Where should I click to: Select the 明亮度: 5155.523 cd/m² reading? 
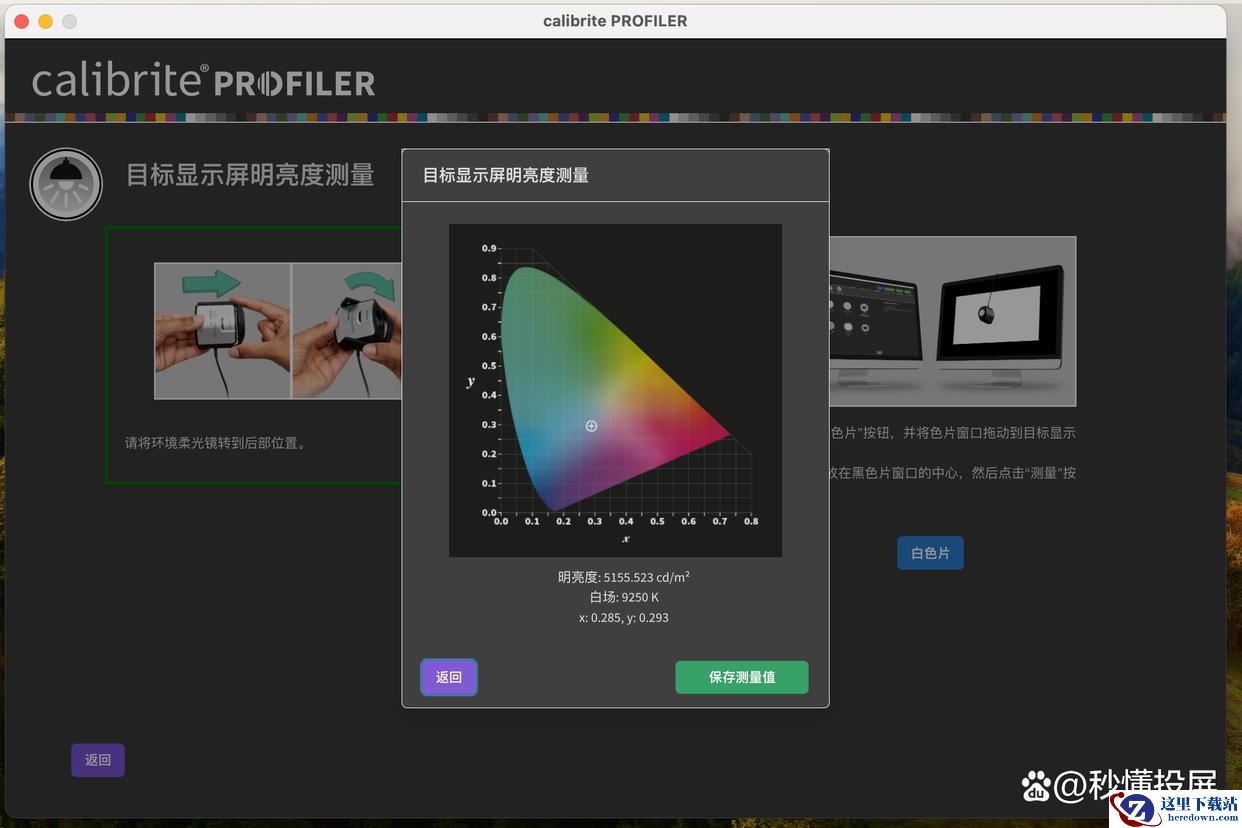(x=624, y=577)
